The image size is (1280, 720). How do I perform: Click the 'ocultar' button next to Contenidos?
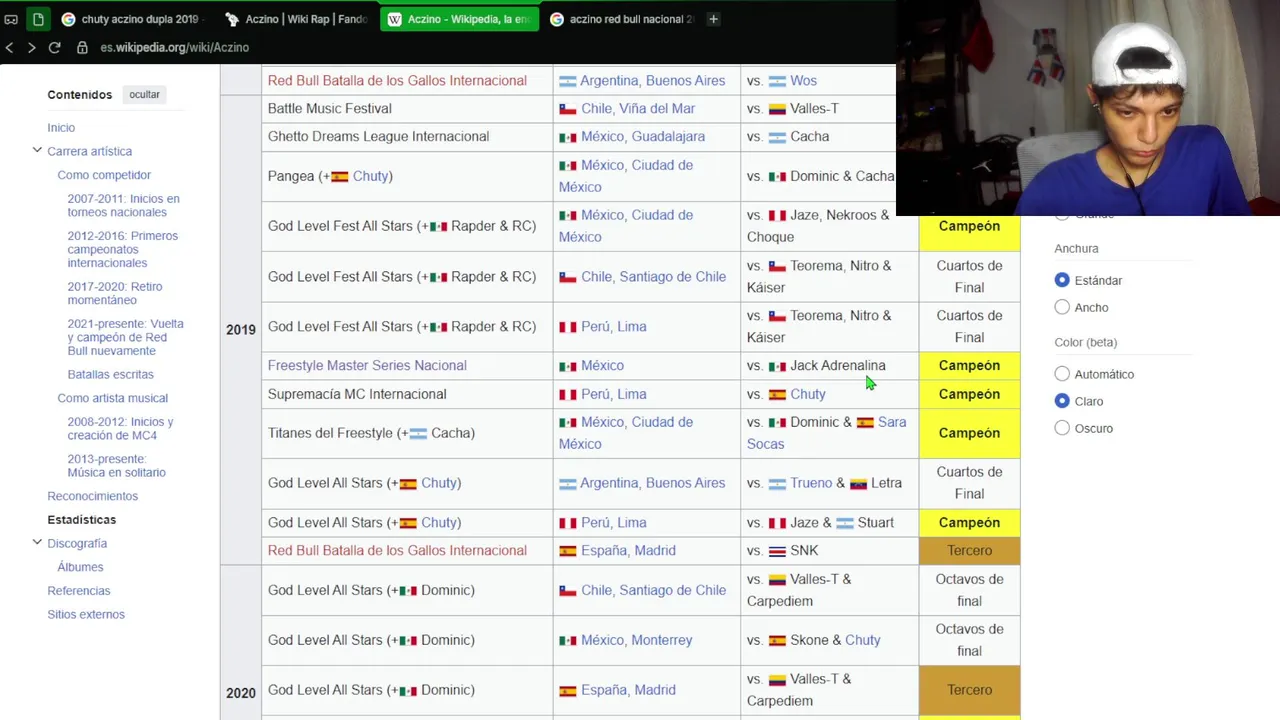pyautogui.click(x=144, y=94)
